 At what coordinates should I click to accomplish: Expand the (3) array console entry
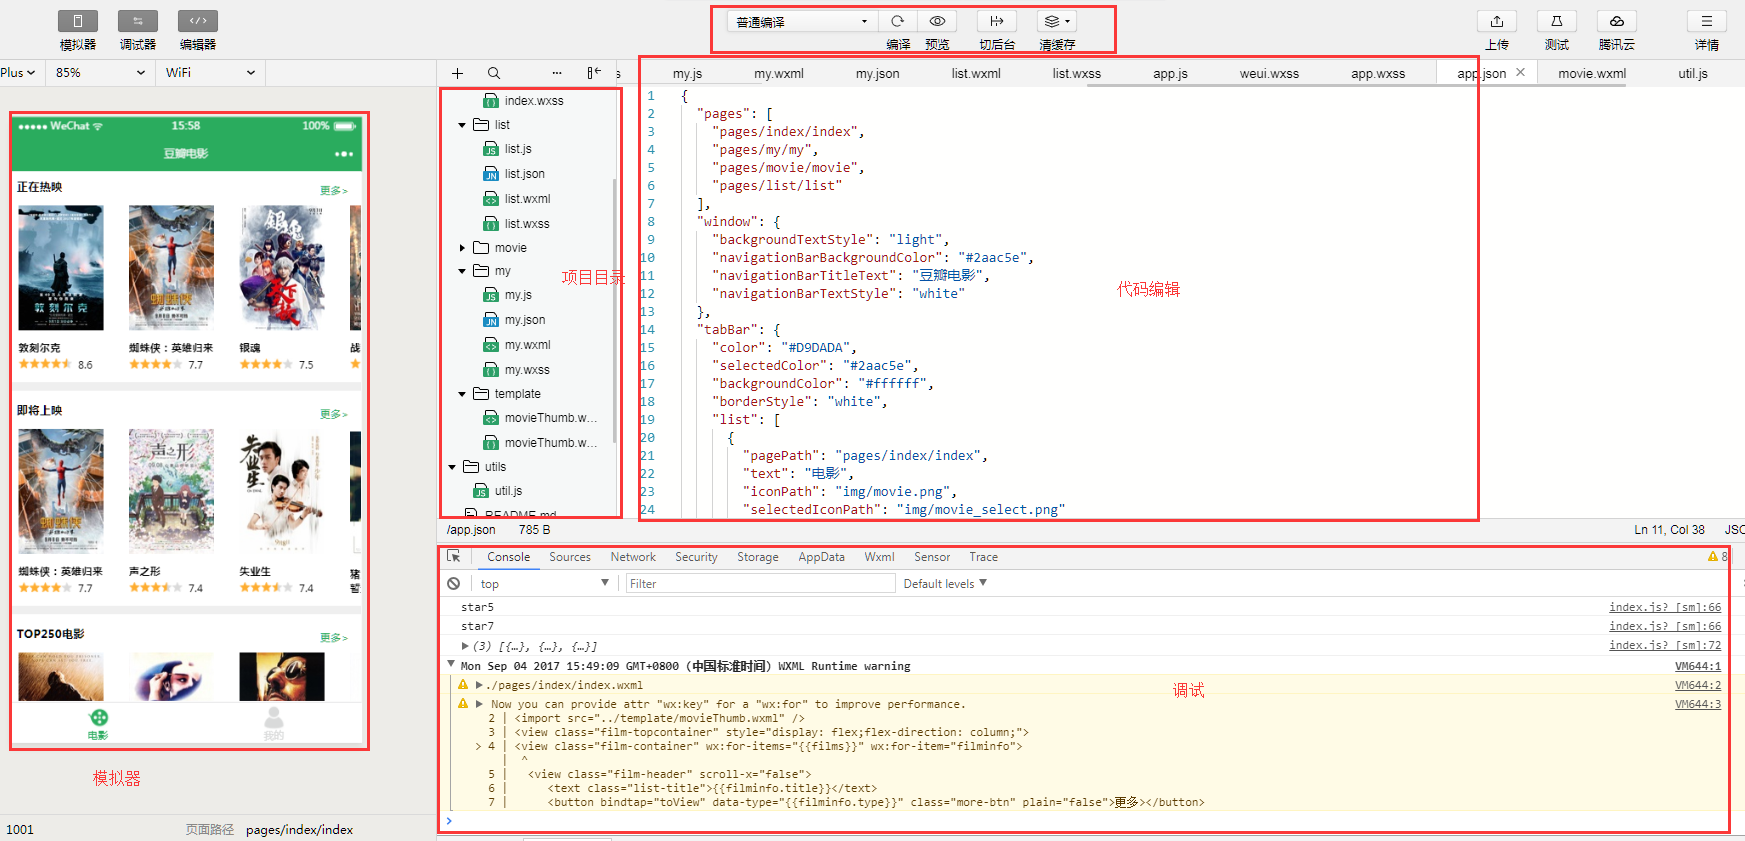(465, 646)
